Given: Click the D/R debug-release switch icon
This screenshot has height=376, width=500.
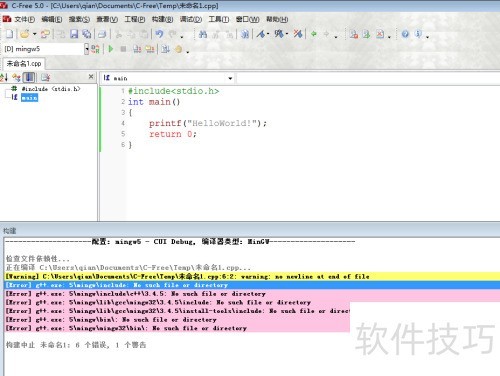Looking at the screenshot, I should [95, 49].
